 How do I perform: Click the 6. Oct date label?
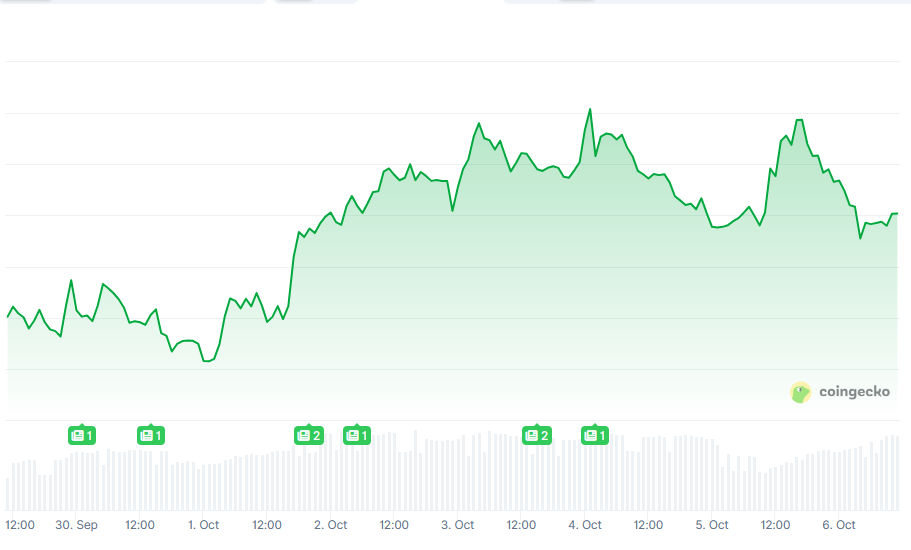coord(839,525)
